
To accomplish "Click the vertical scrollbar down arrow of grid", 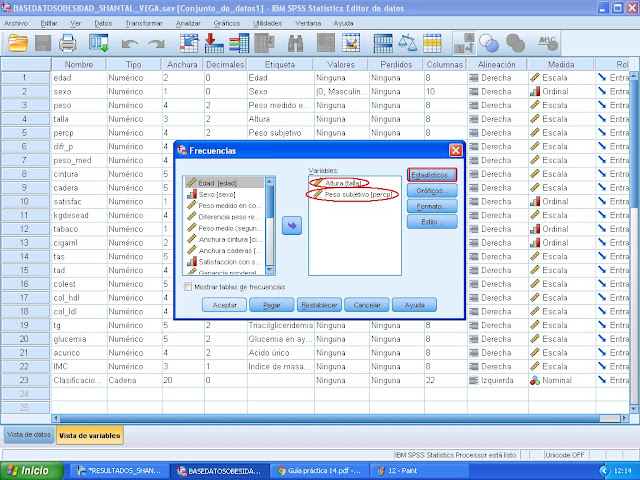I will (633, 408).
